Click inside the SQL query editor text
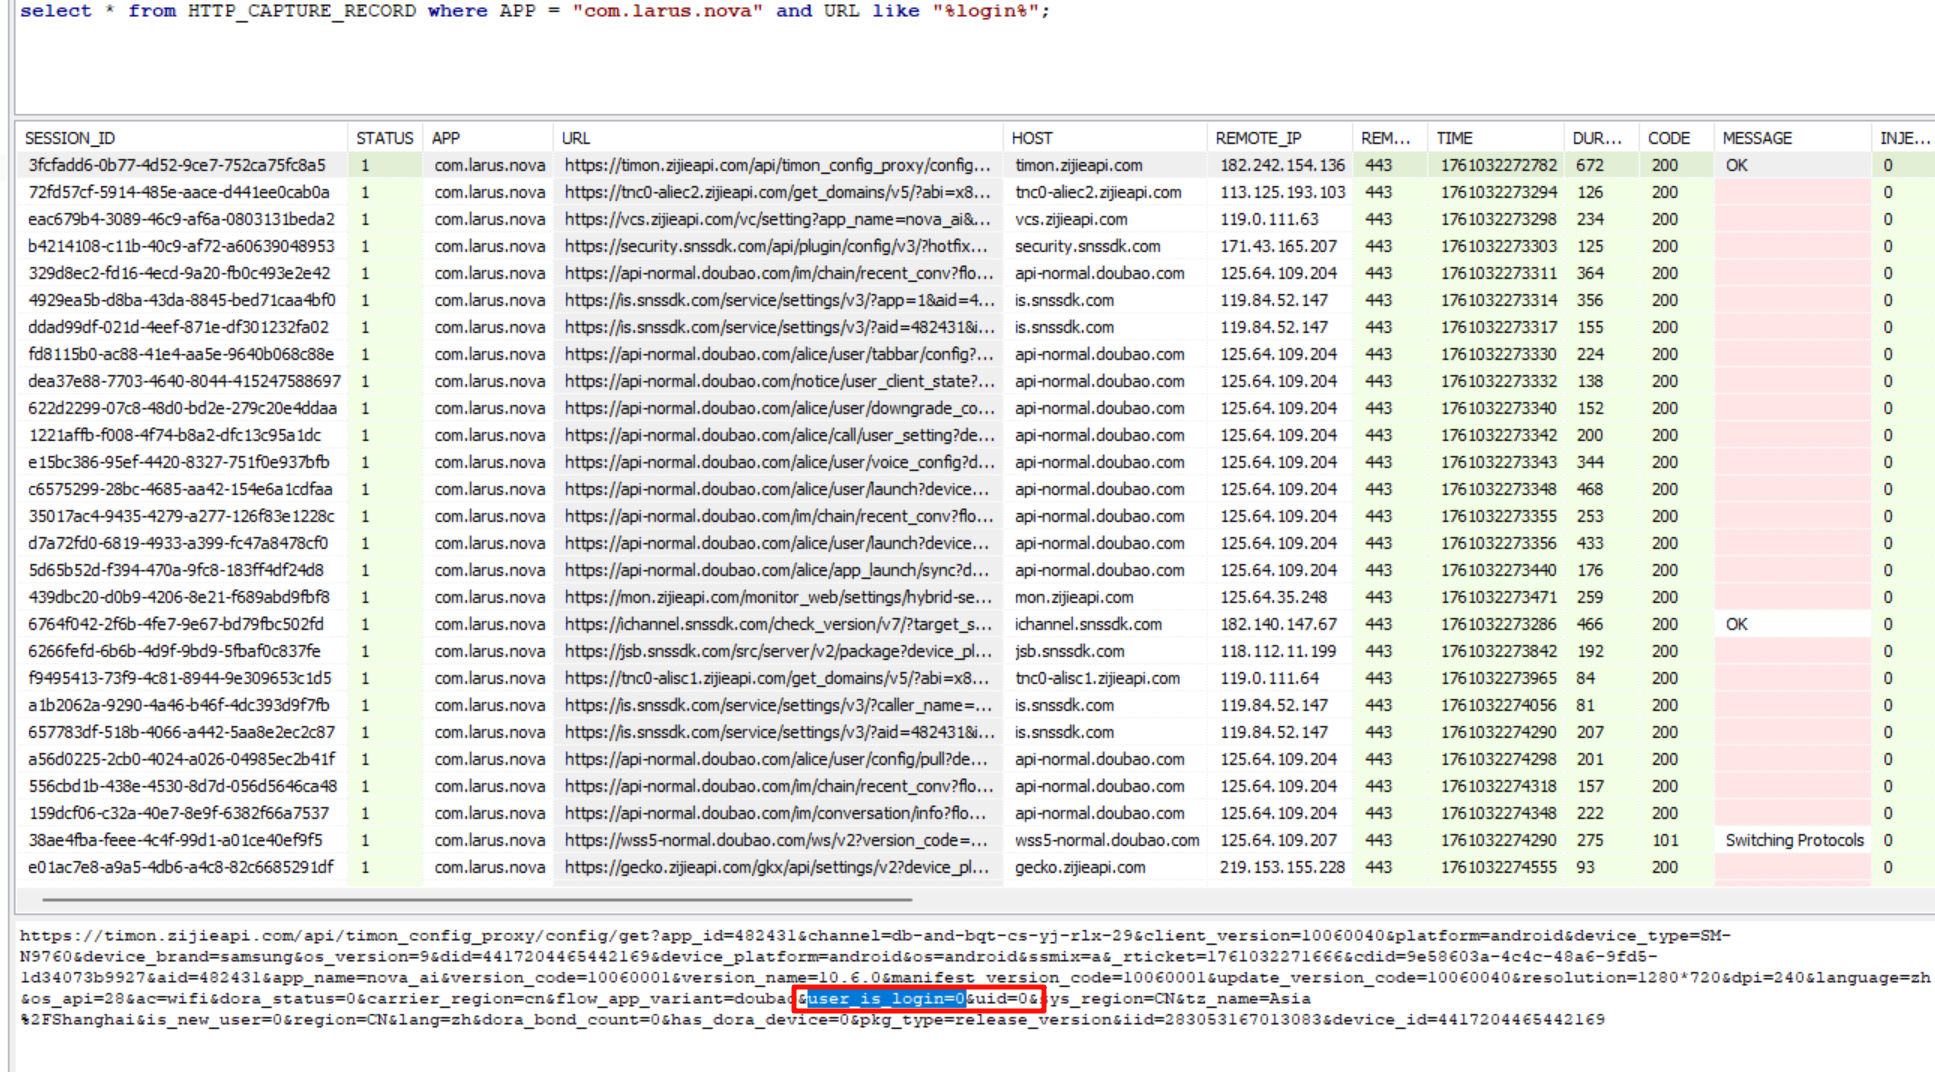This screenshot has height=1072, width=1935. pyautogui.click(x=534, y=12)
